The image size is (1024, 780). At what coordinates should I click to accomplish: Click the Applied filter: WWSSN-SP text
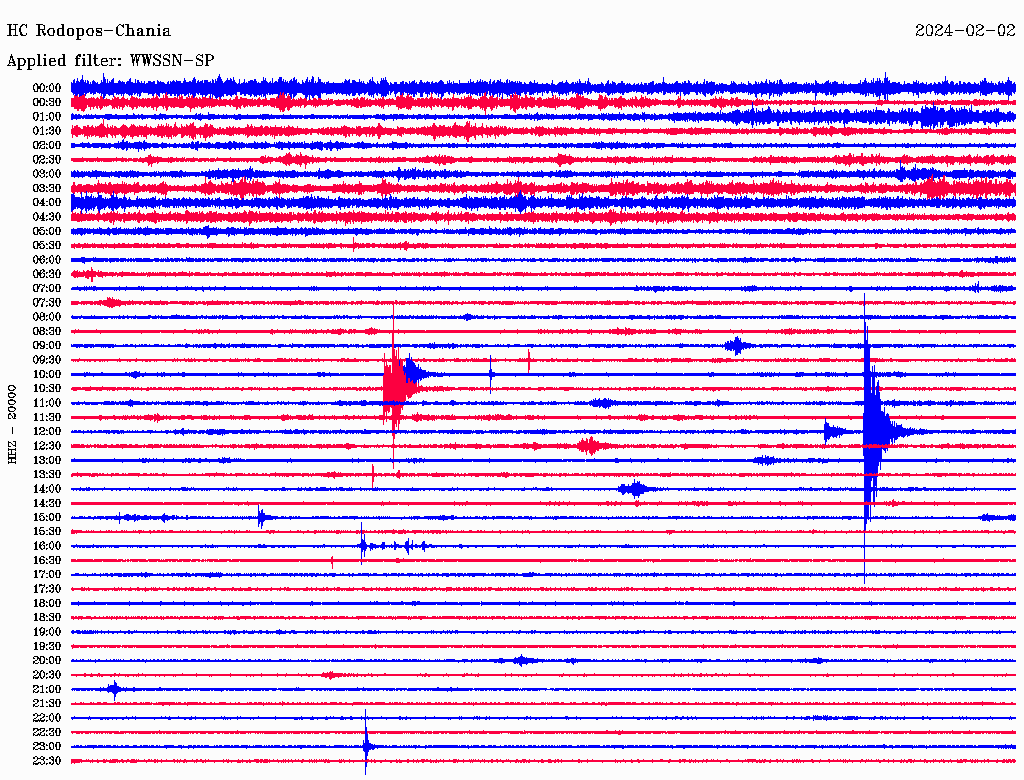click(x=110, y=60)
